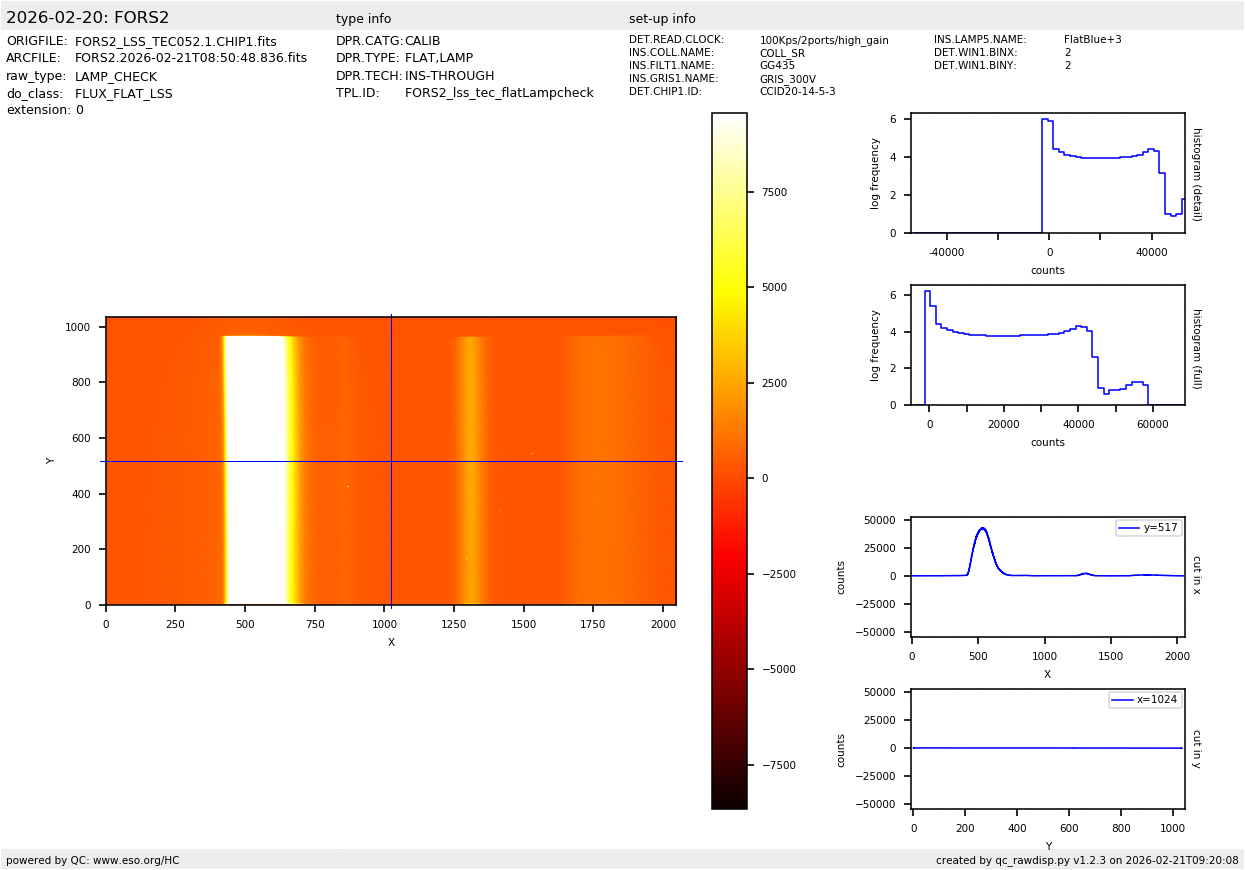Click the lamp name FlatBlue+3
The height and width of the screenshot is (870, 1245).
1092,40
